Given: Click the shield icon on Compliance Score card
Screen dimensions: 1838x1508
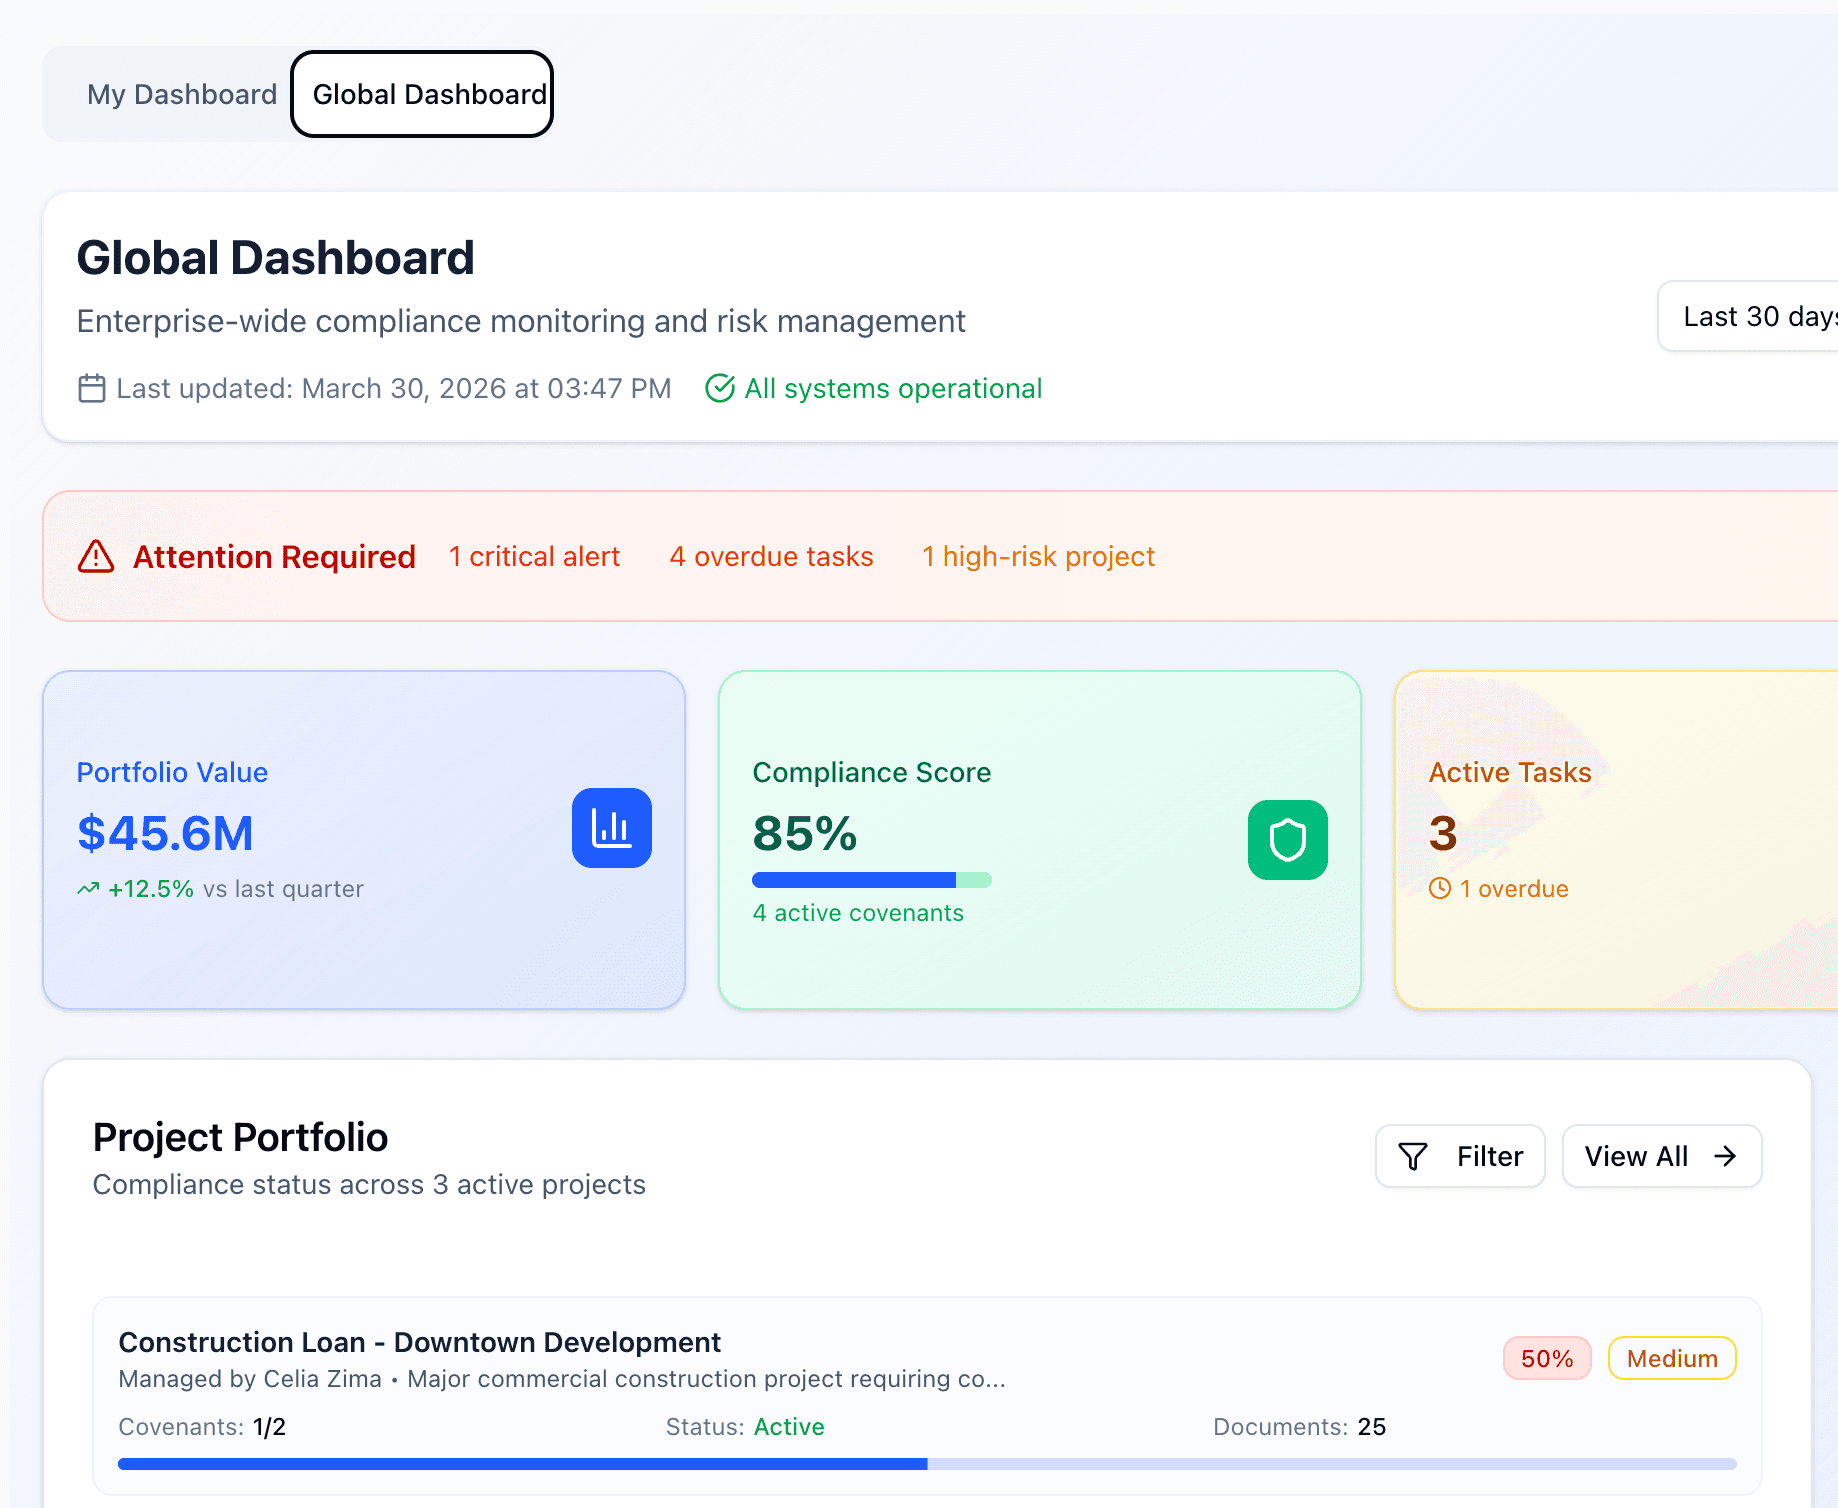Looking at the screenshot, I should coord(1288,839).
